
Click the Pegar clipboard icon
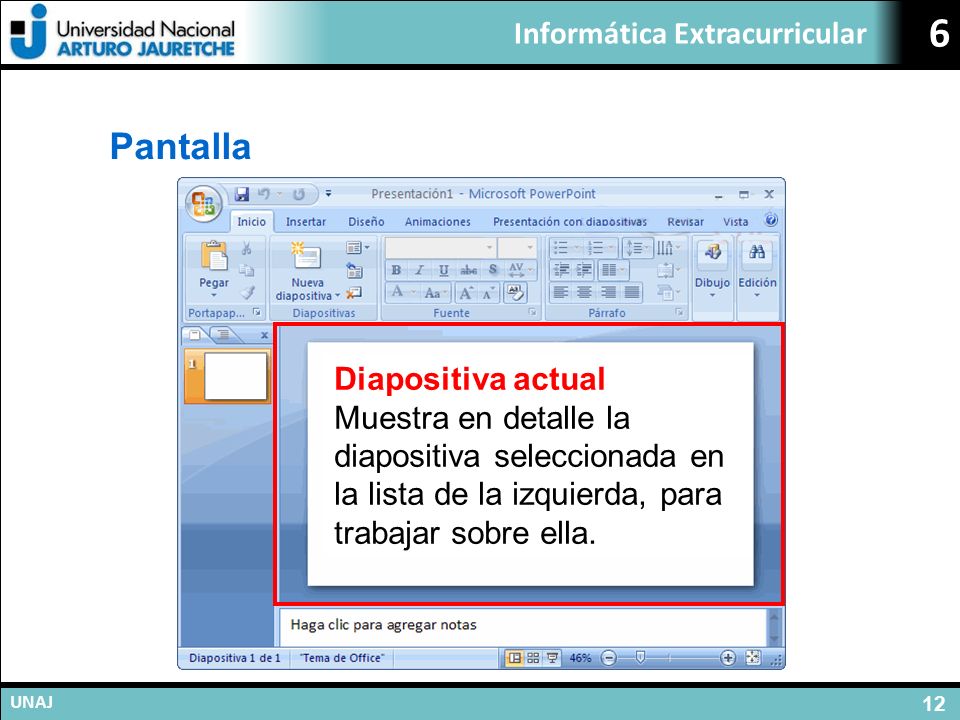pos(214,255)
